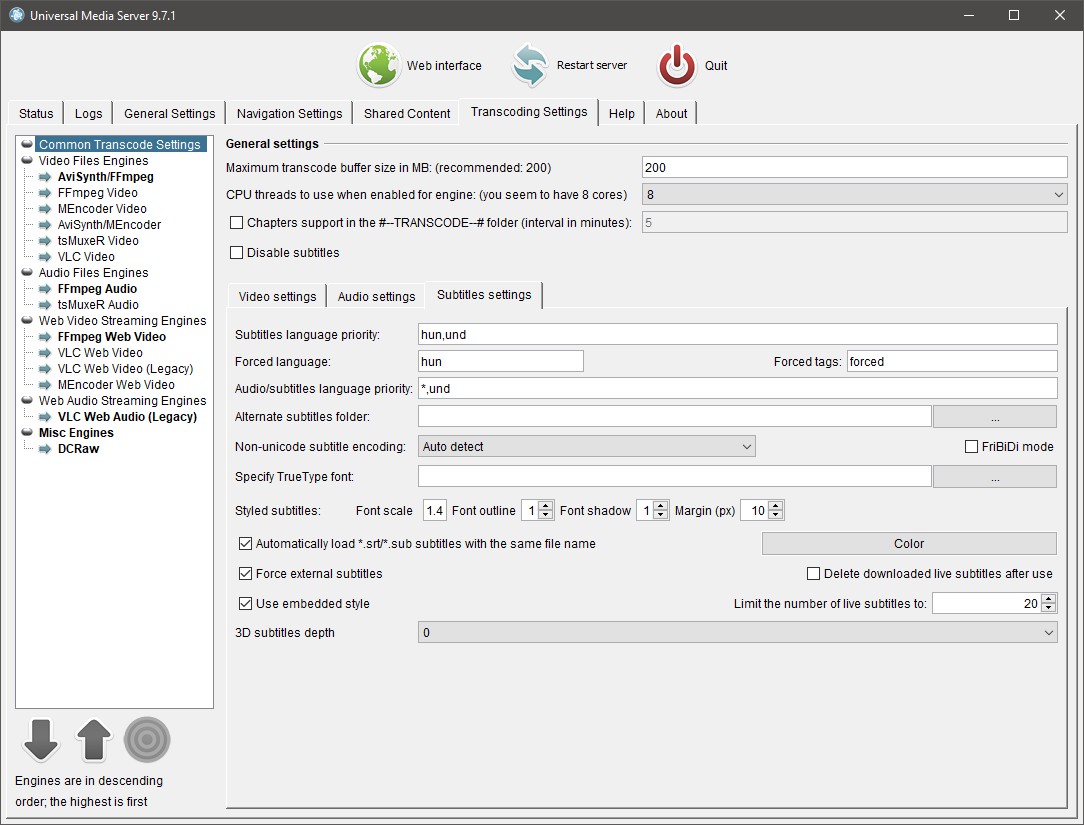The width and height of the screenshot is (1084, 825).
Task: Uncheck Force external subtitles
Action: (245, 573)
